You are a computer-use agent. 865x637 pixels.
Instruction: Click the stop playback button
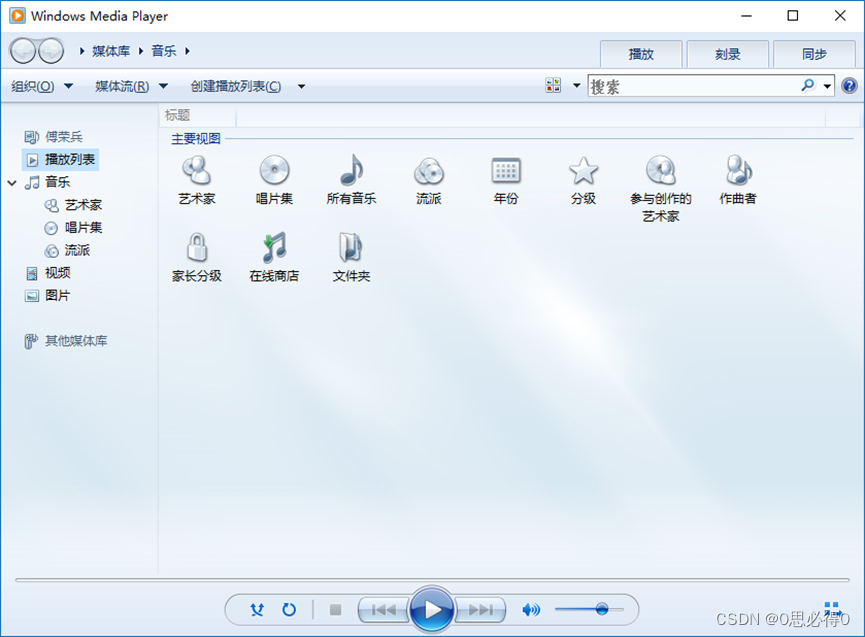pos(335,609)
